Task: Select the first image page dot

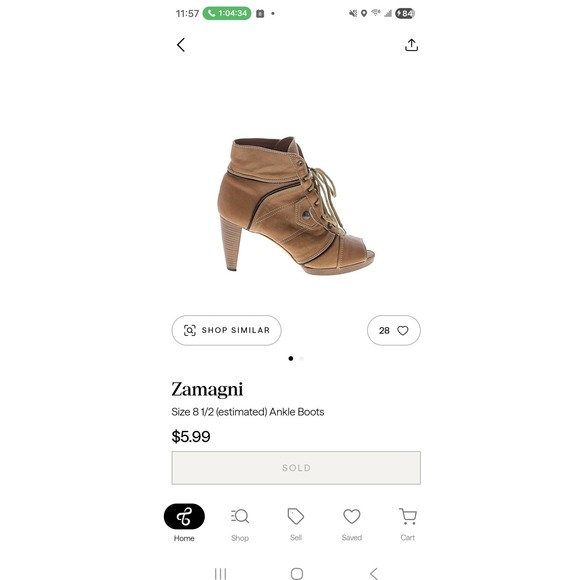Action: click(291, 358)
